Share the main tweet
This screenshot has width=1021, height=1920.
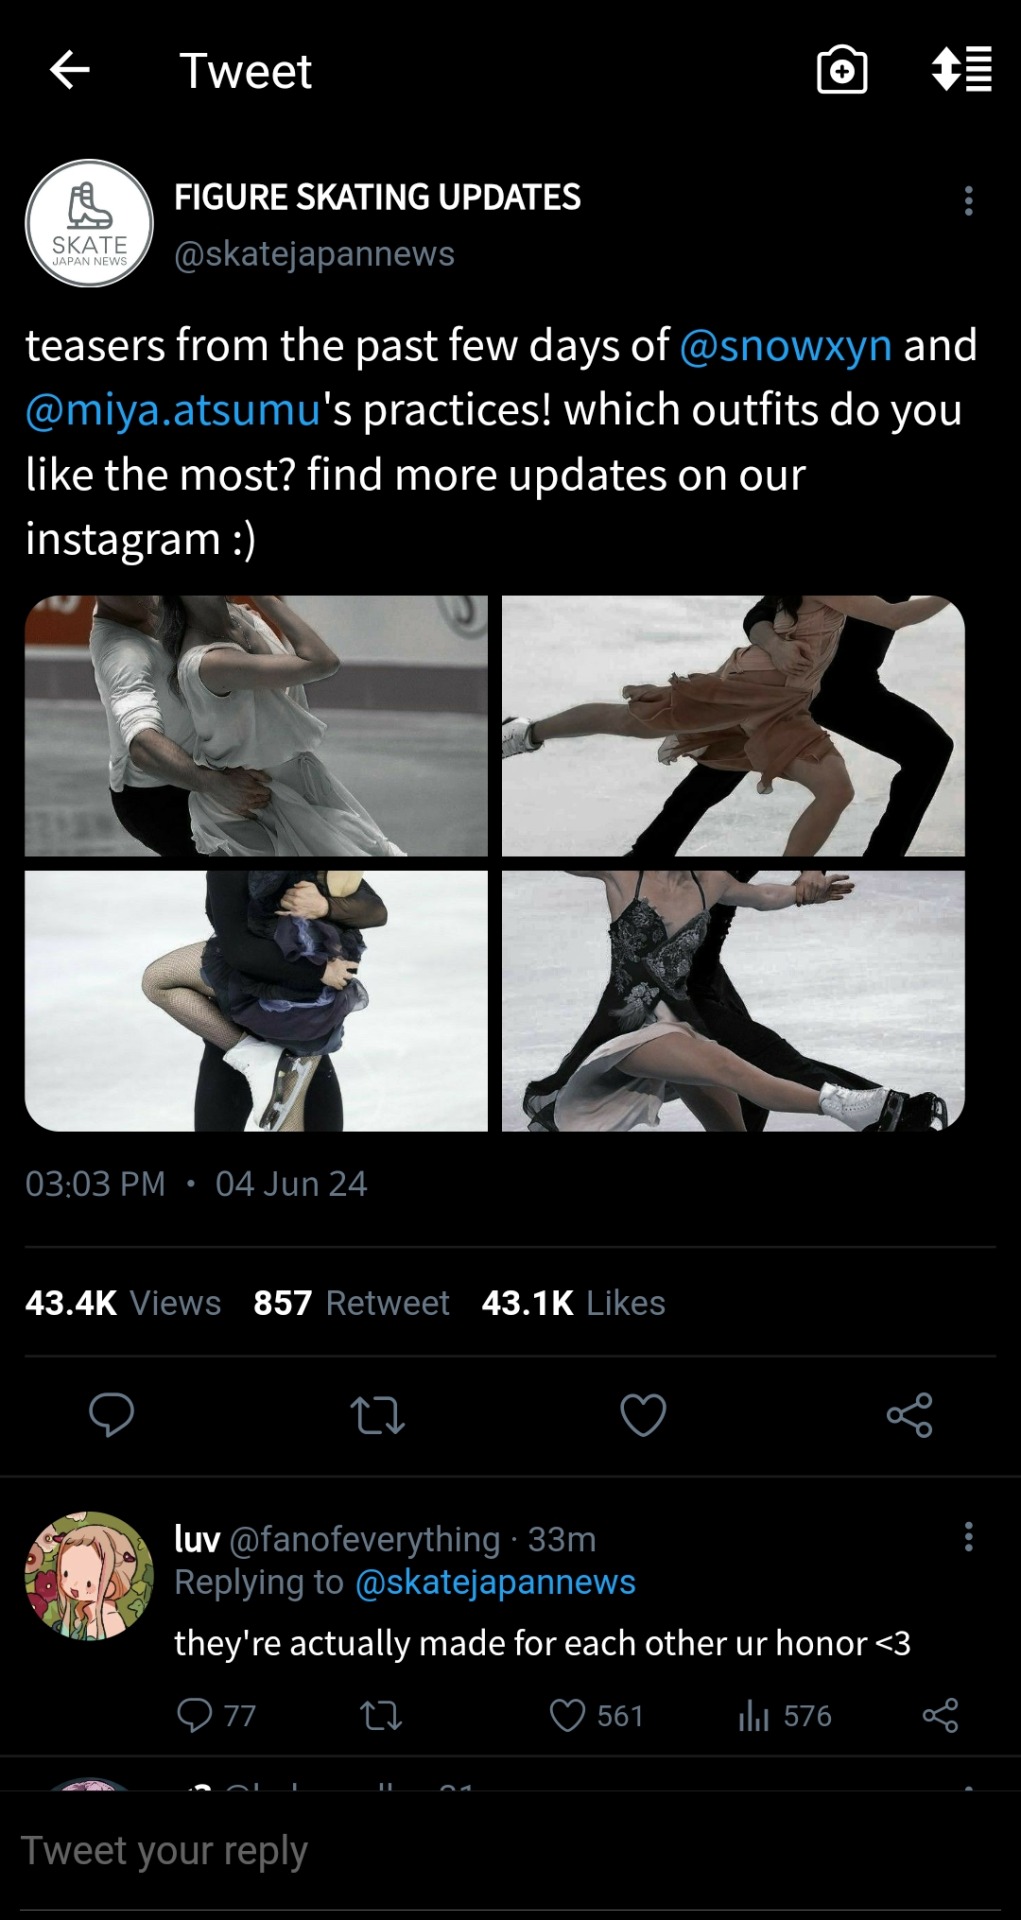click(909, 1415)
